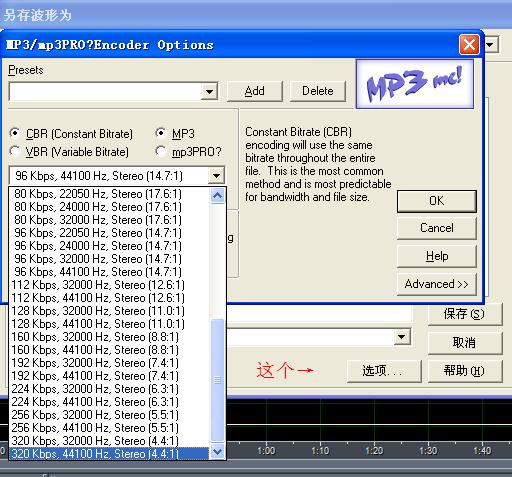Screen dimensions: 512x477
Task: Select 96 Kbps, 44100 Hz list entry
Action: click(x=109, y=272)
